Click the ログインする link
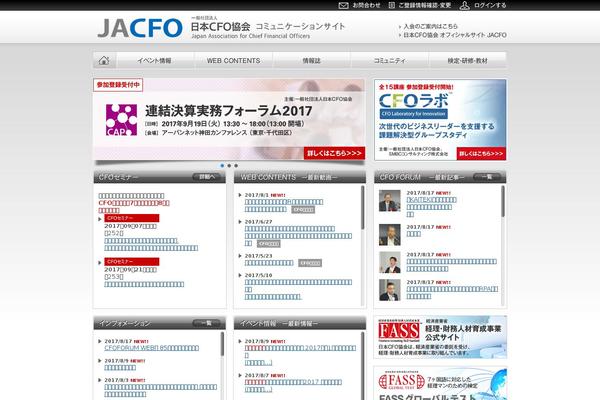Screen dimensions: 600x400 click(490, 5)
